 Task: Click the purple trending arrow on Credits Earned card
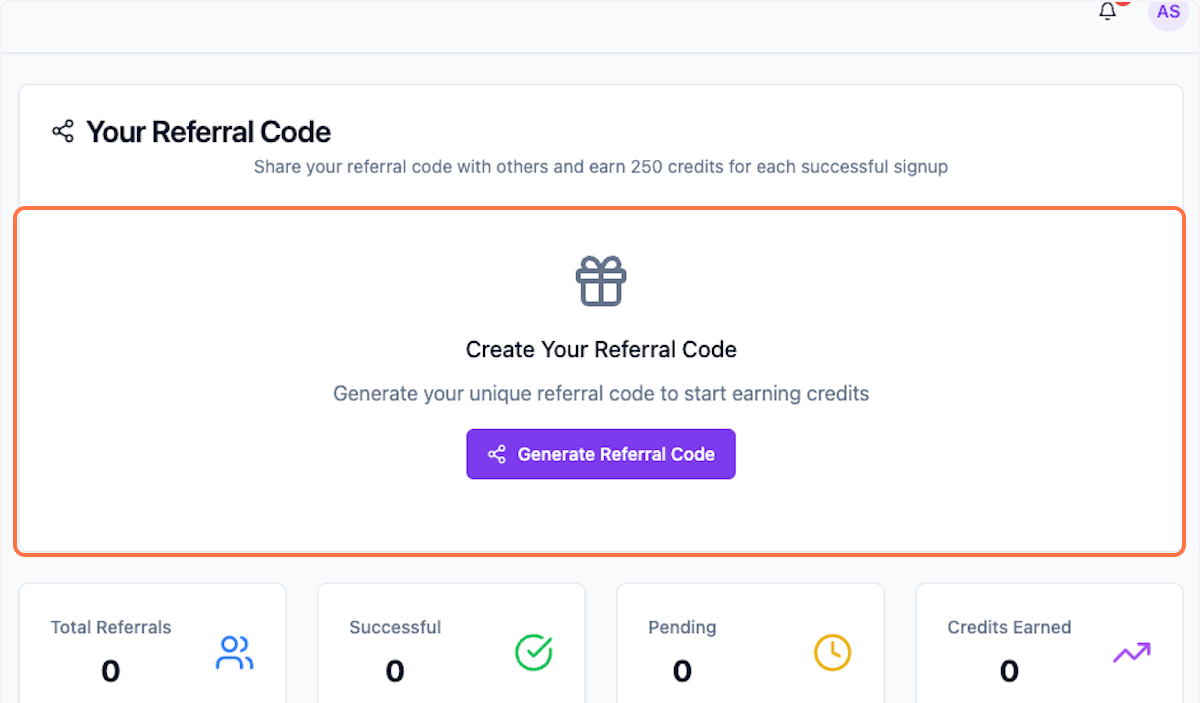[x=1131, y=652]
